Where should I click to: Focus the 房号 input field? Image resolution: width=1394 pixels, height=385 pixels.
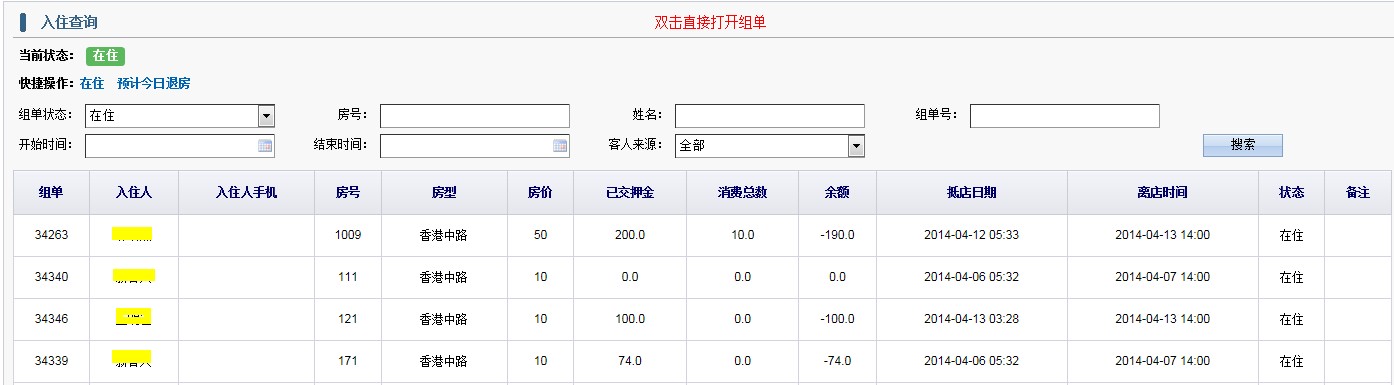click(x=475, y=116)
